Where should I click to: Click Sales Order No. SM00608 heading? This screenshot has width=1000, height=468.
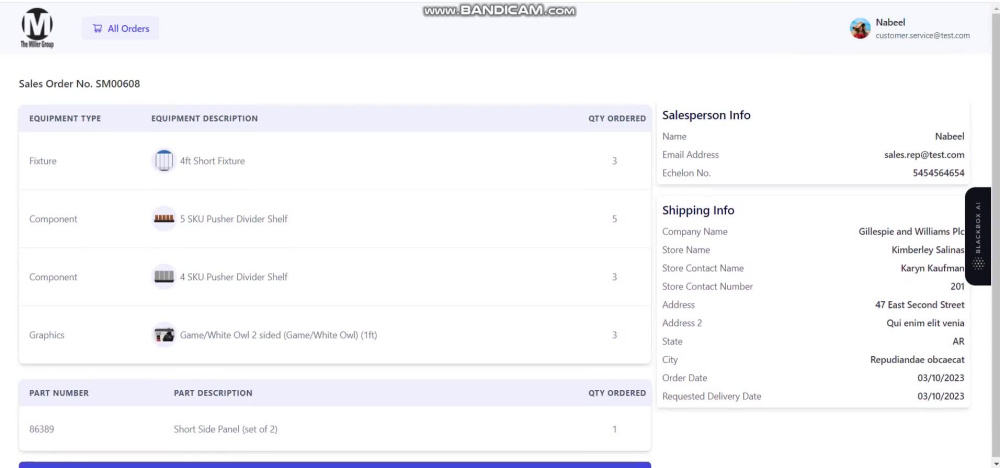pyautogui.click(x=79, y=84)
